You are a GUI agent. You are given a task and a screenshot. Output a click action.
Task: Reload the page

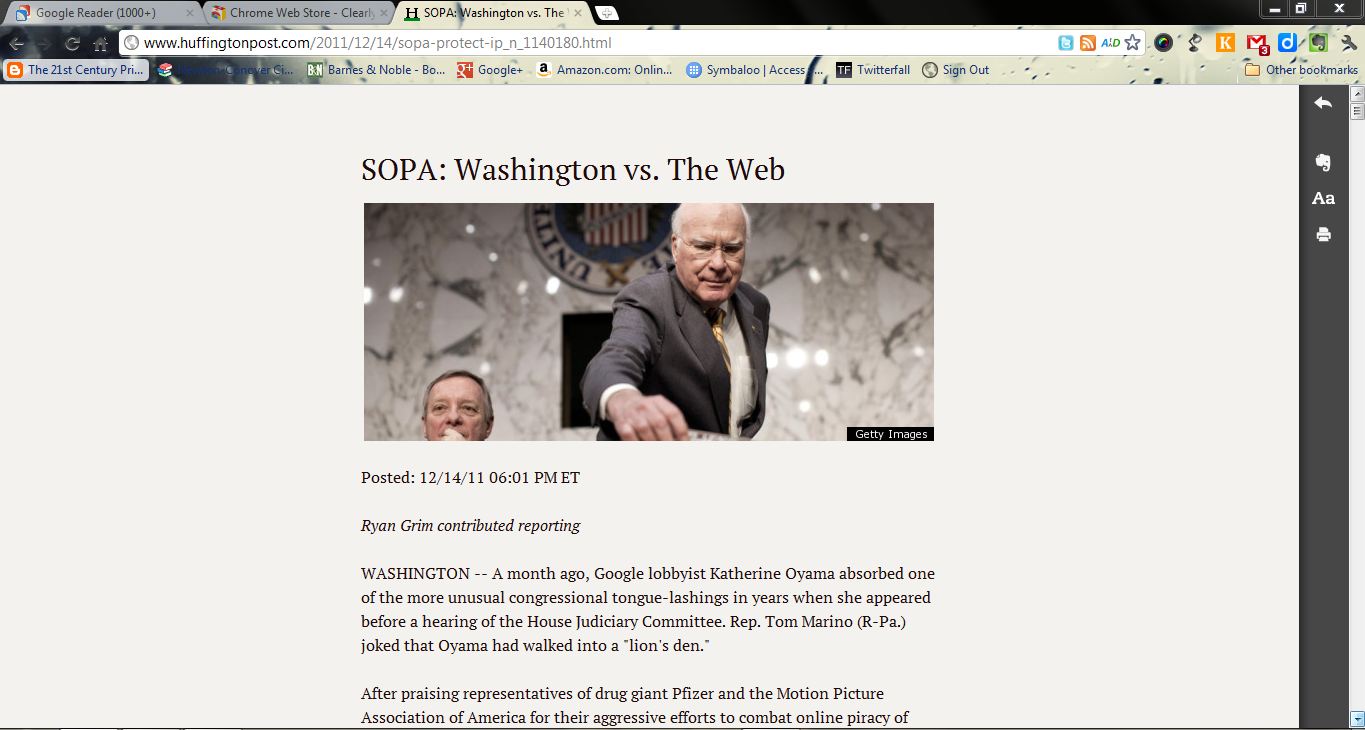[72, 43]
